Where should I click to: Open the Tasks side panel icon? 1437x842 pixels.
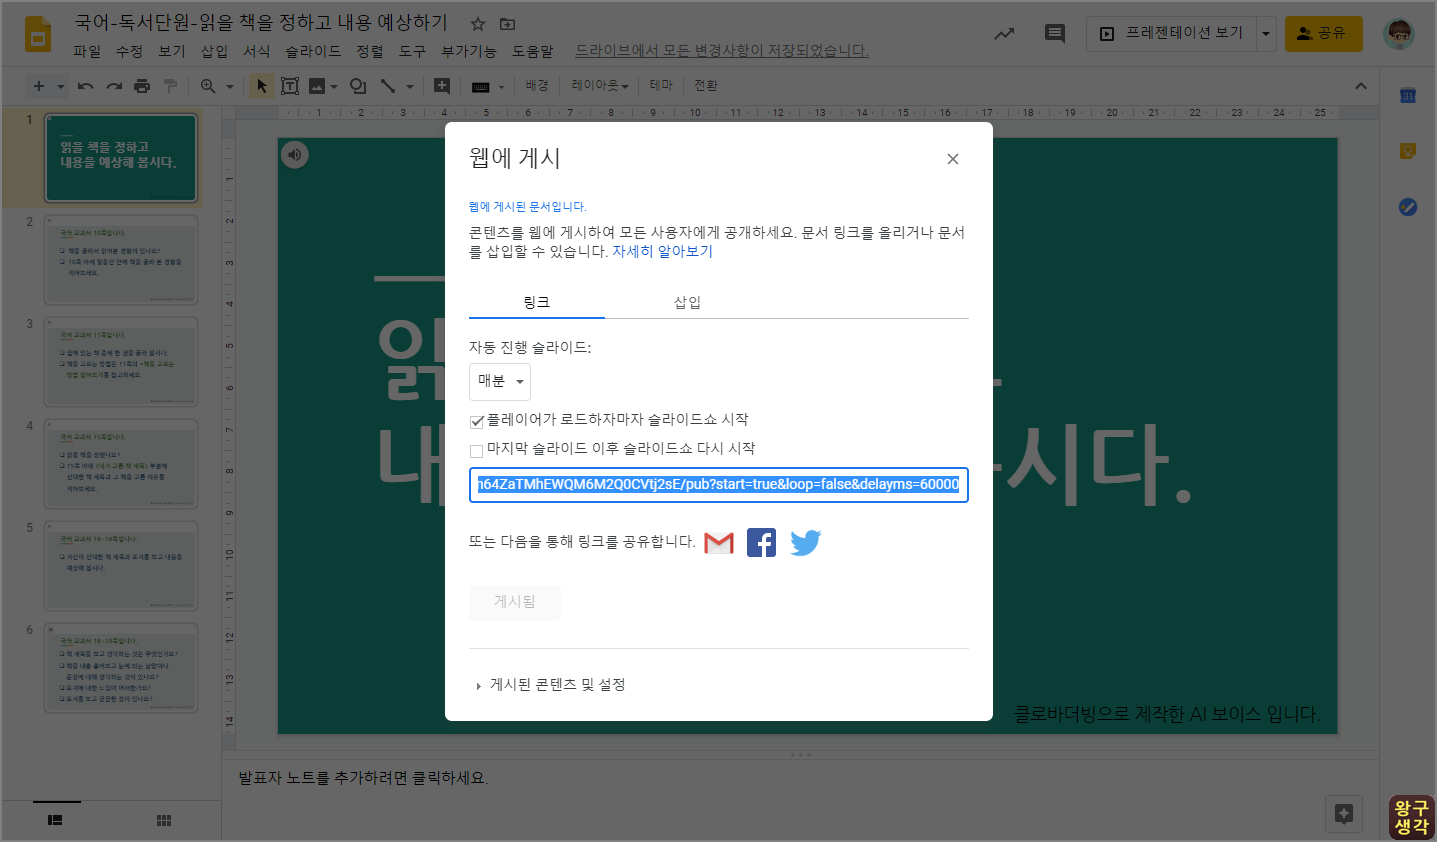(x=1408, y=207)
